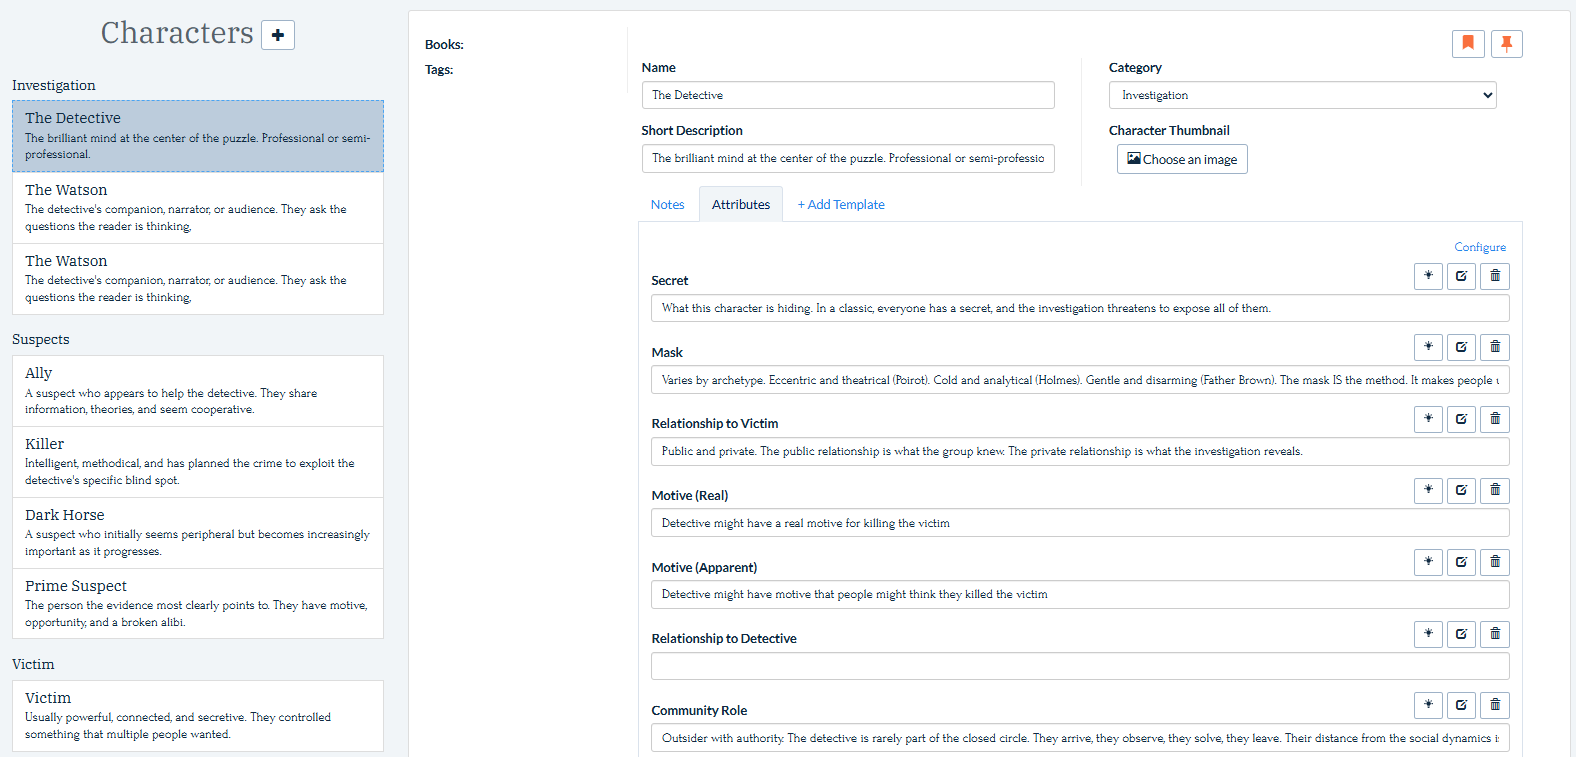Image resolution: width=1576 pixels, height=757 pixels.
Task: Click the Add Template link
Action: (841, 204)
